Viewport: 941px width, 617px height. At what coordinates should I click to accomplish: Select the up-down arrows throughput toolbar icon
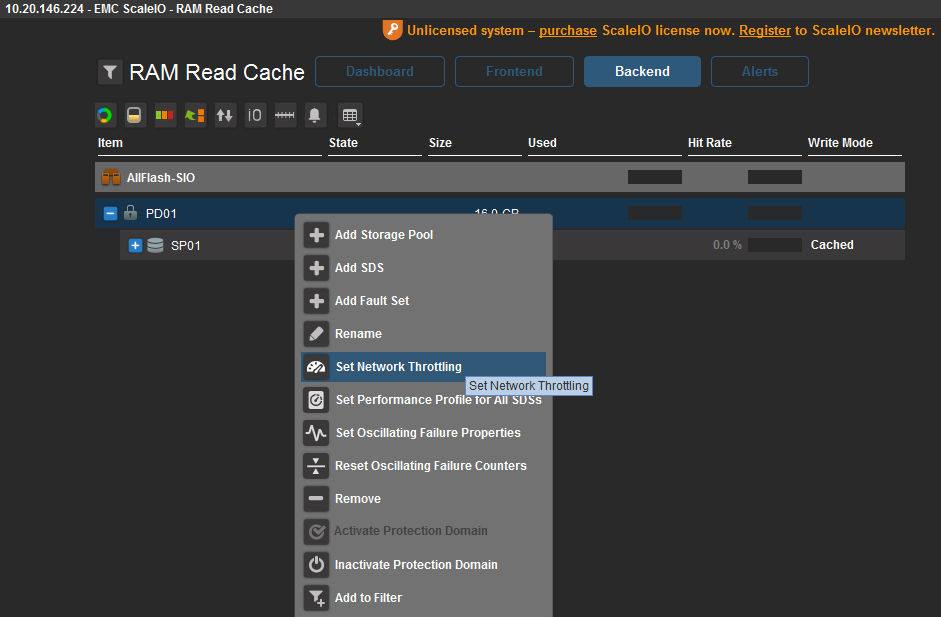(x=224, y=115)
